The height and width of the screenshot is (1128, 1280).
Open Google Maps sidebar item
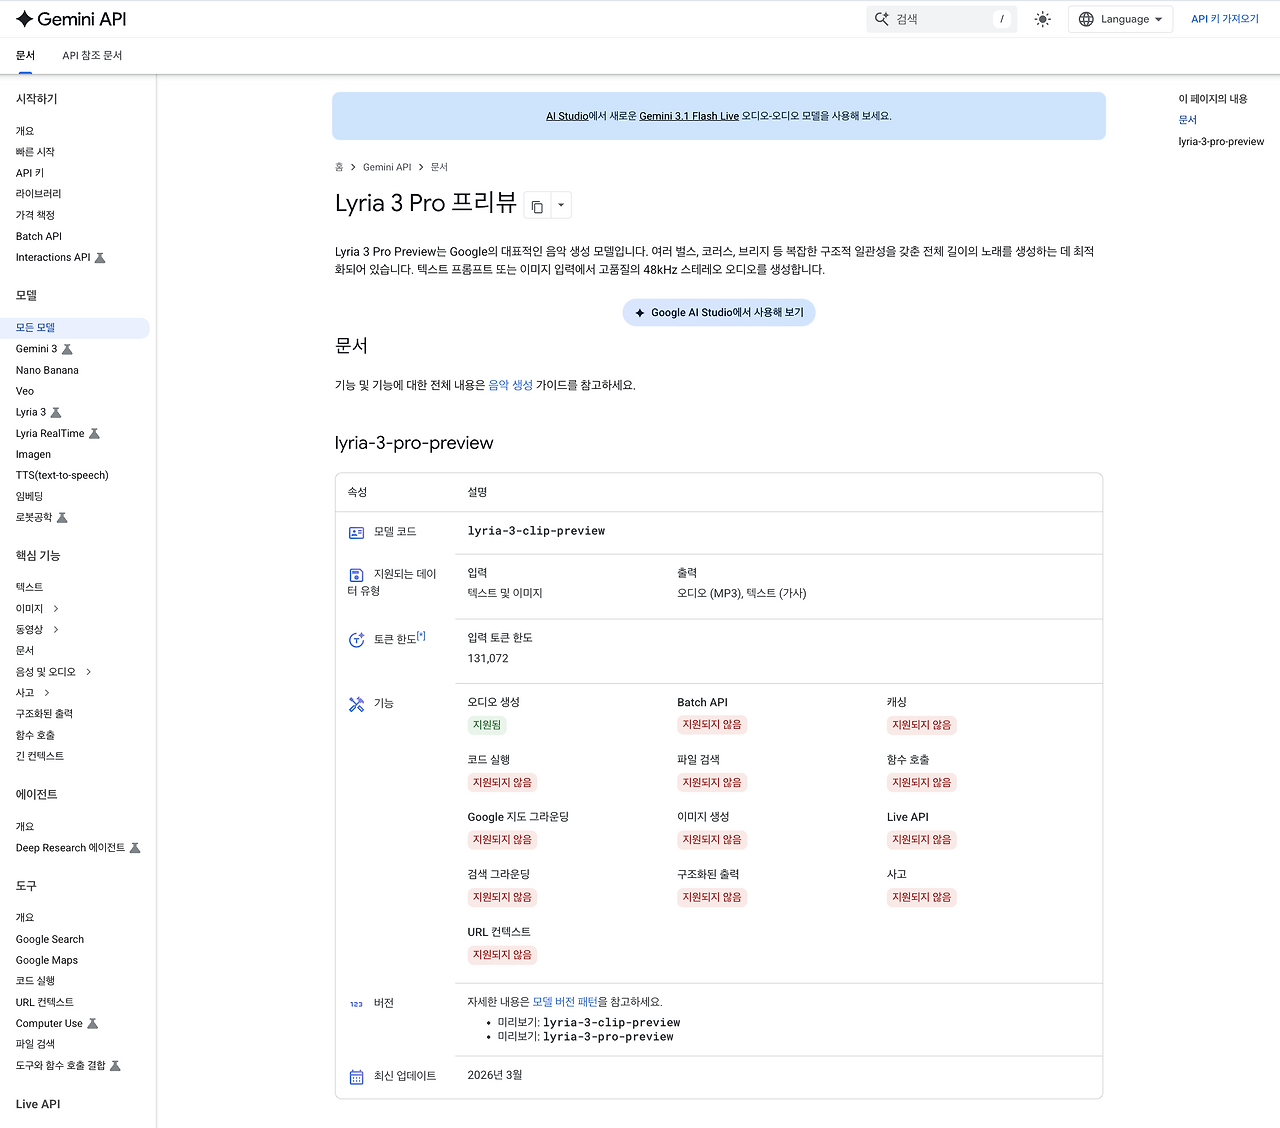(47, 960)
